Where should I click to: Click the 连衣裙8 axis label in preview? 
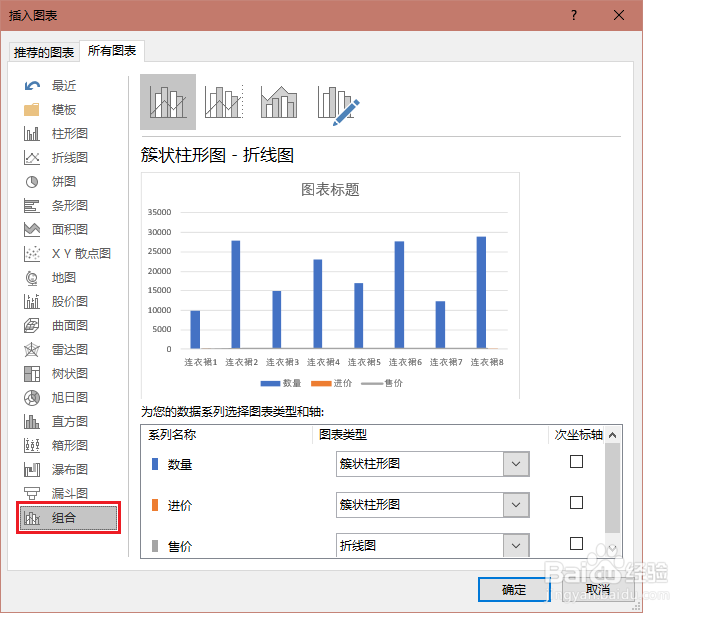[487, 362]
